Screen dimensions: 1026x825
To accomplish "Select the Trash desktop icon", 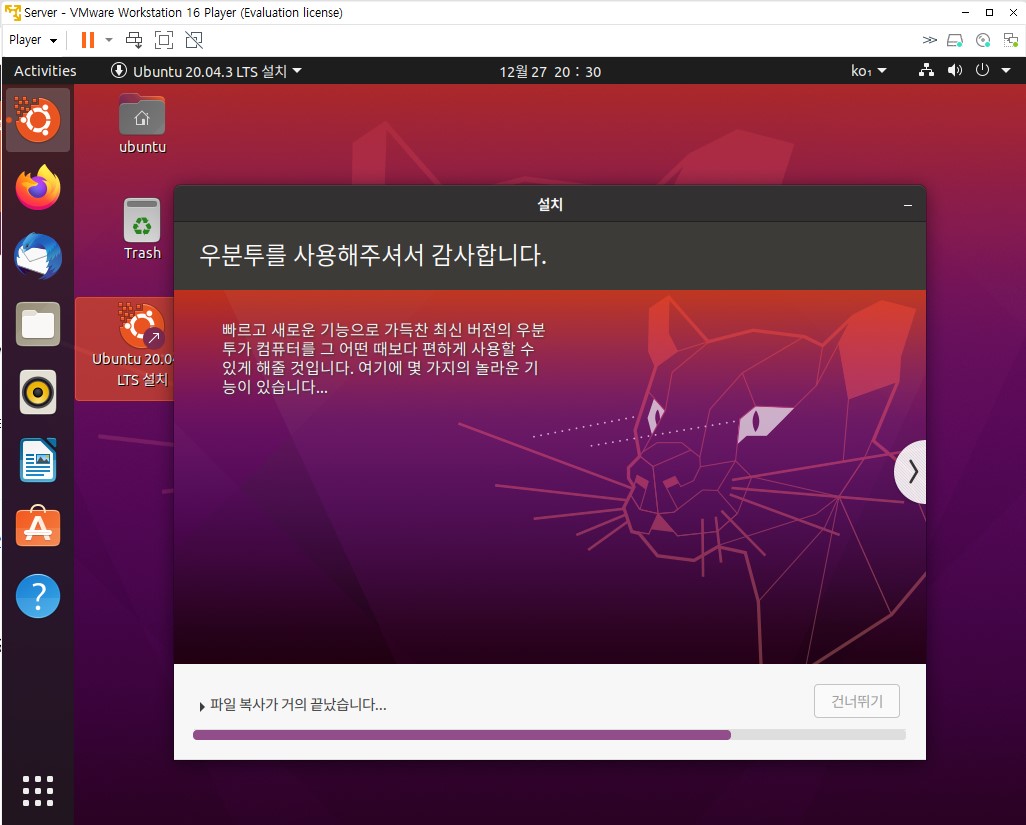I will pyautogui.click(x=142, y=229).
